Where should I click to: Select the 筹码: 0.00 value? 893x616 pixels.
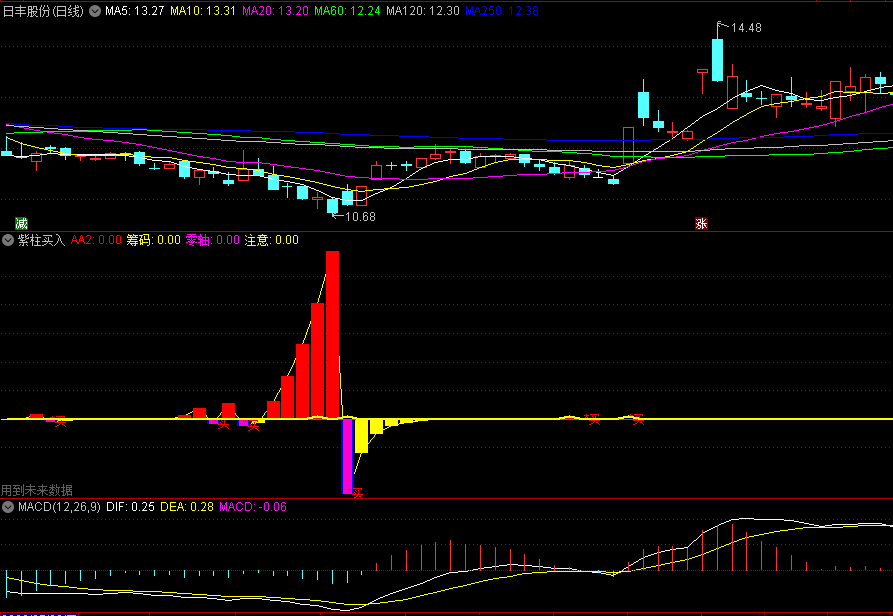pos(153,240)
